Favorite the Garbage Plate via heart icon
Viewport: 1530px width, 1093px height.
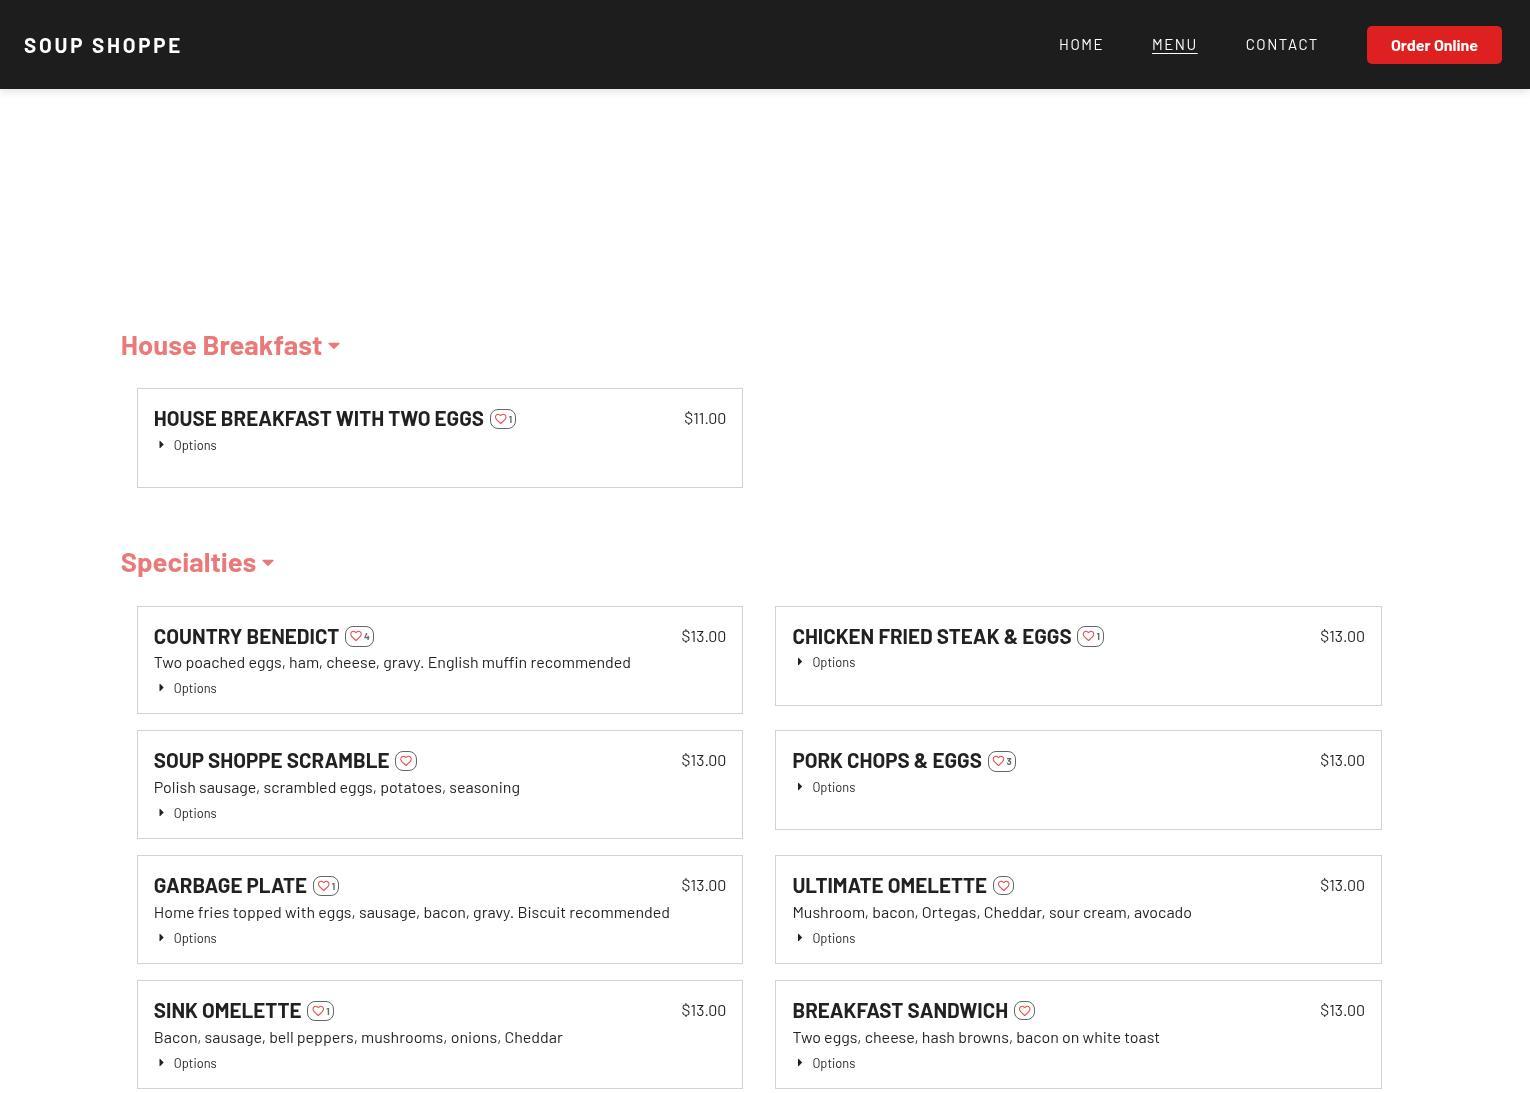click(324, 886)
